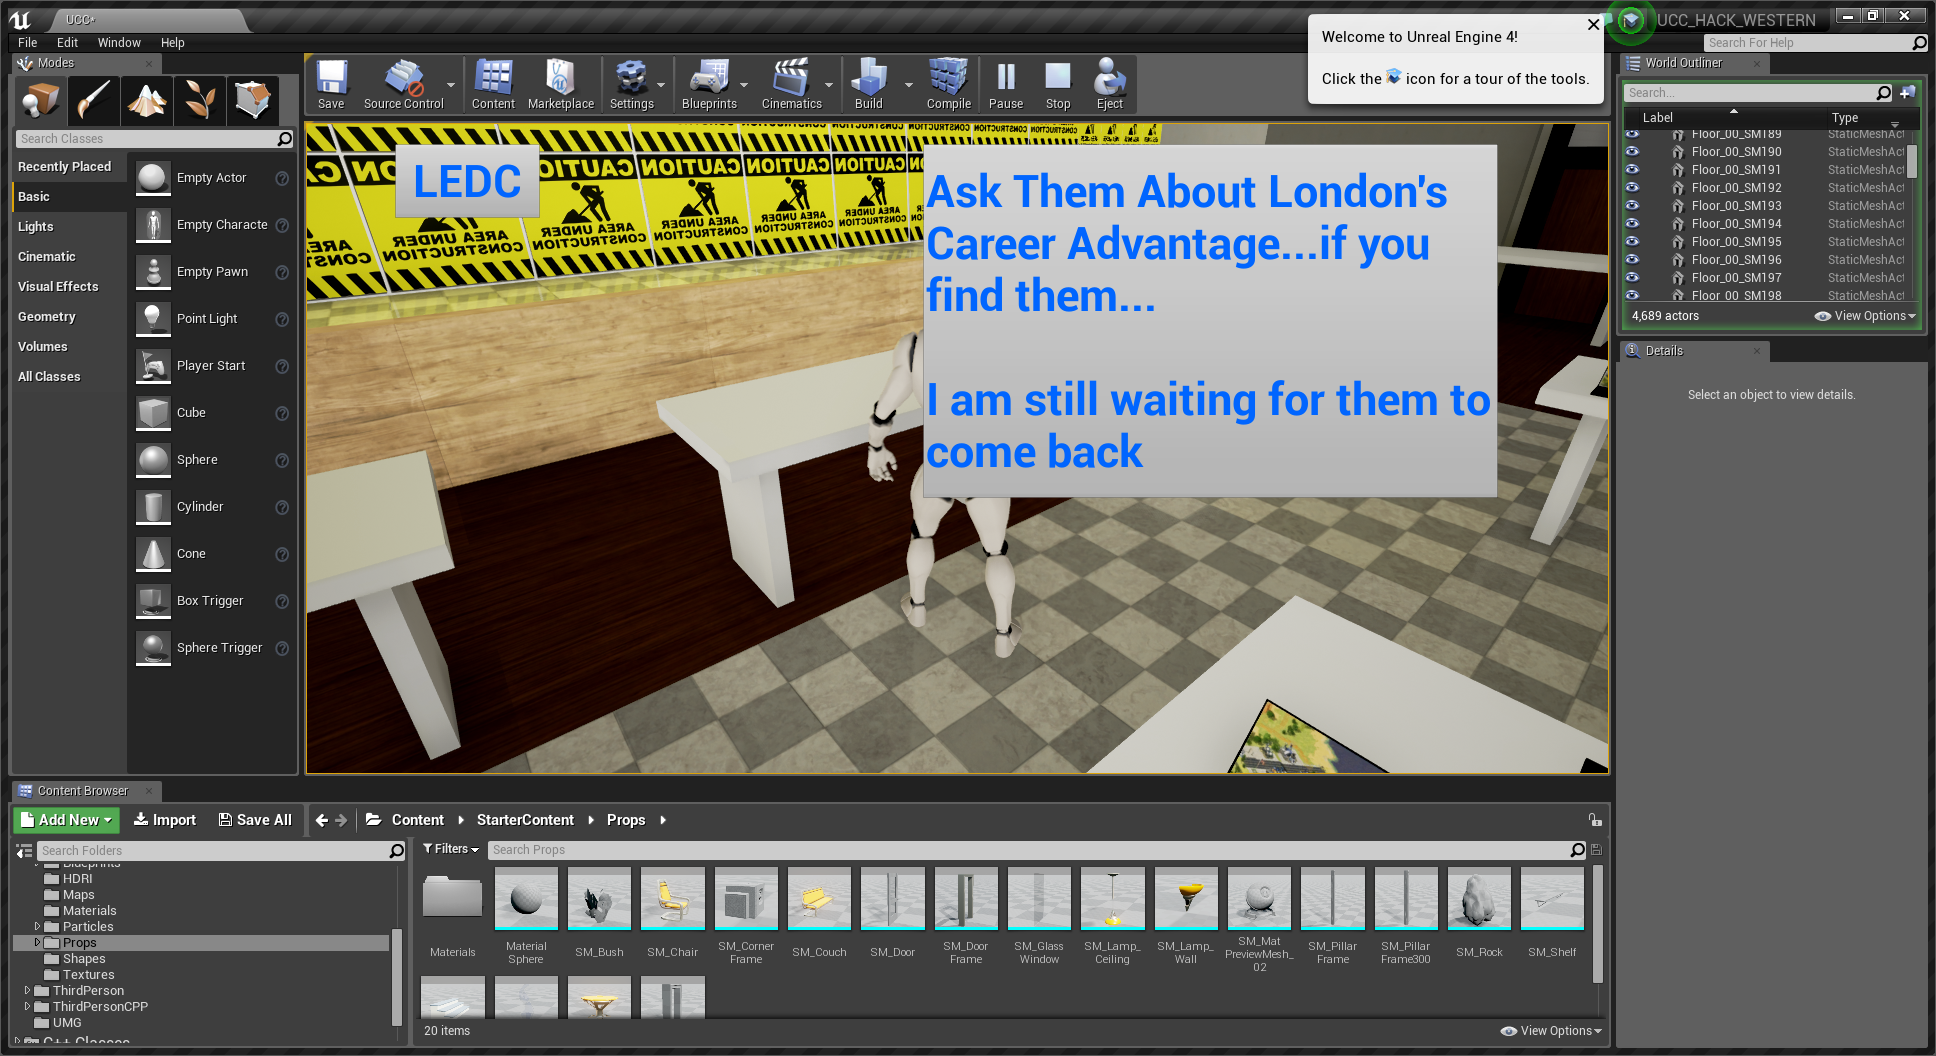This screenshot has width=1936, height=1056.
Task: Open the Filters dropdown in Content Browser
Action: click(x=451, y=849)
